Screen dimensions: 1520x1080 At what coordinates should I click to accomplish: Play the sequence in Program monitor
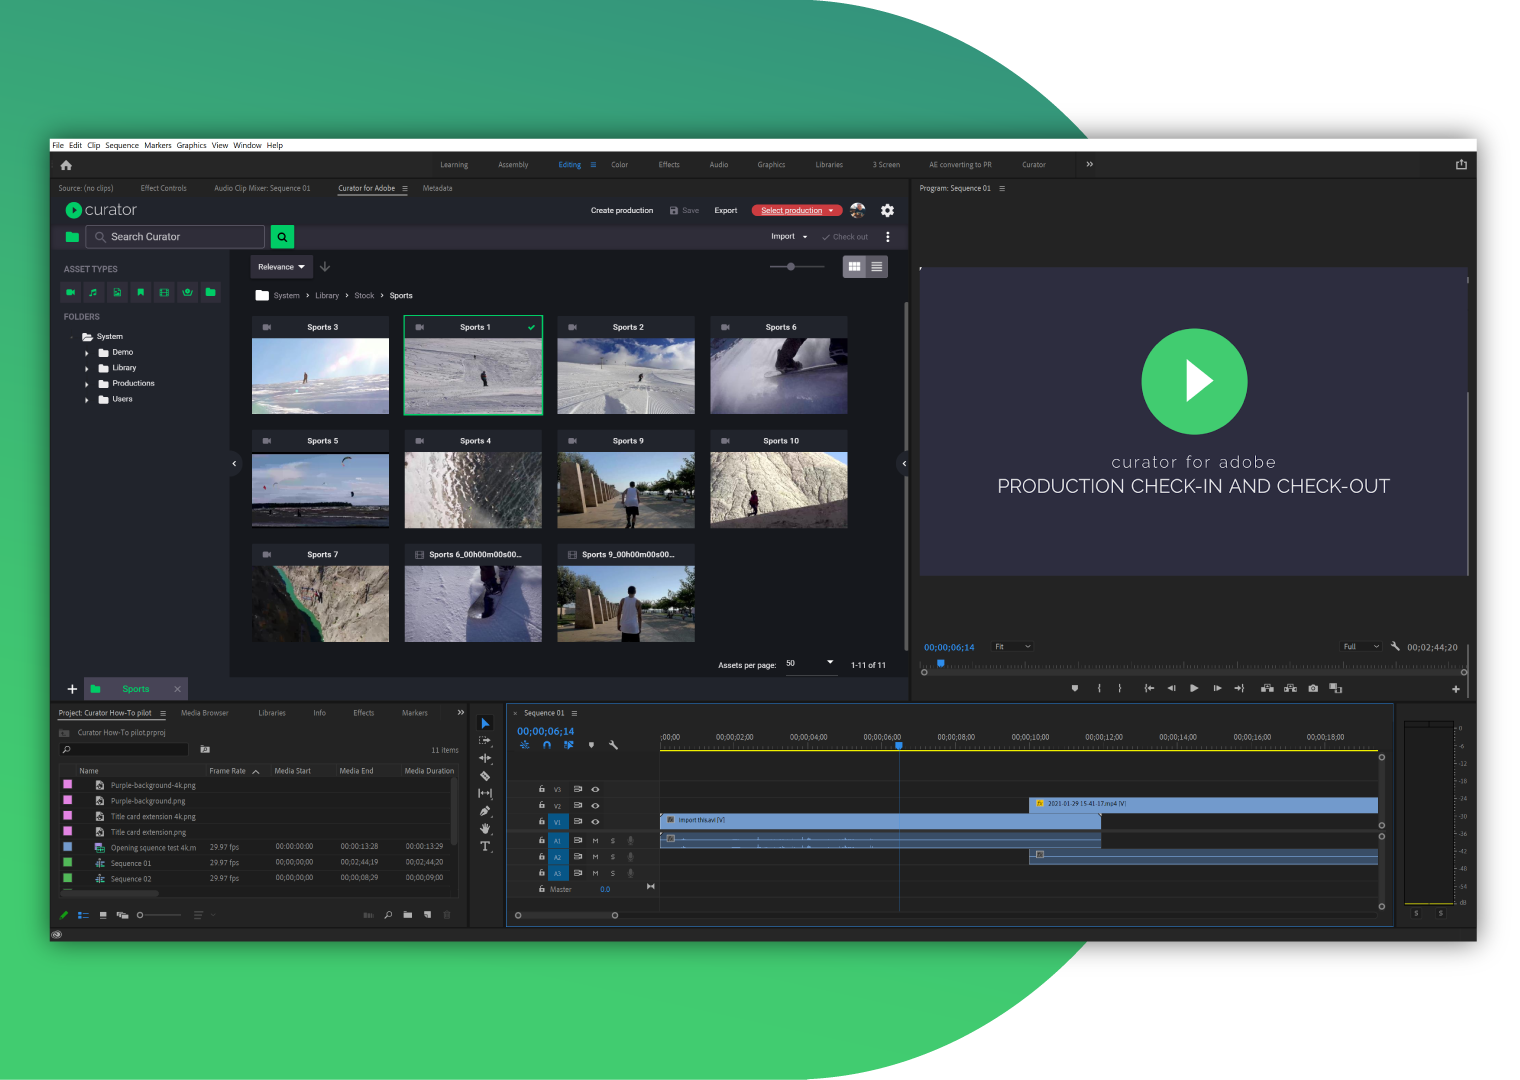tap(1194, 688)
